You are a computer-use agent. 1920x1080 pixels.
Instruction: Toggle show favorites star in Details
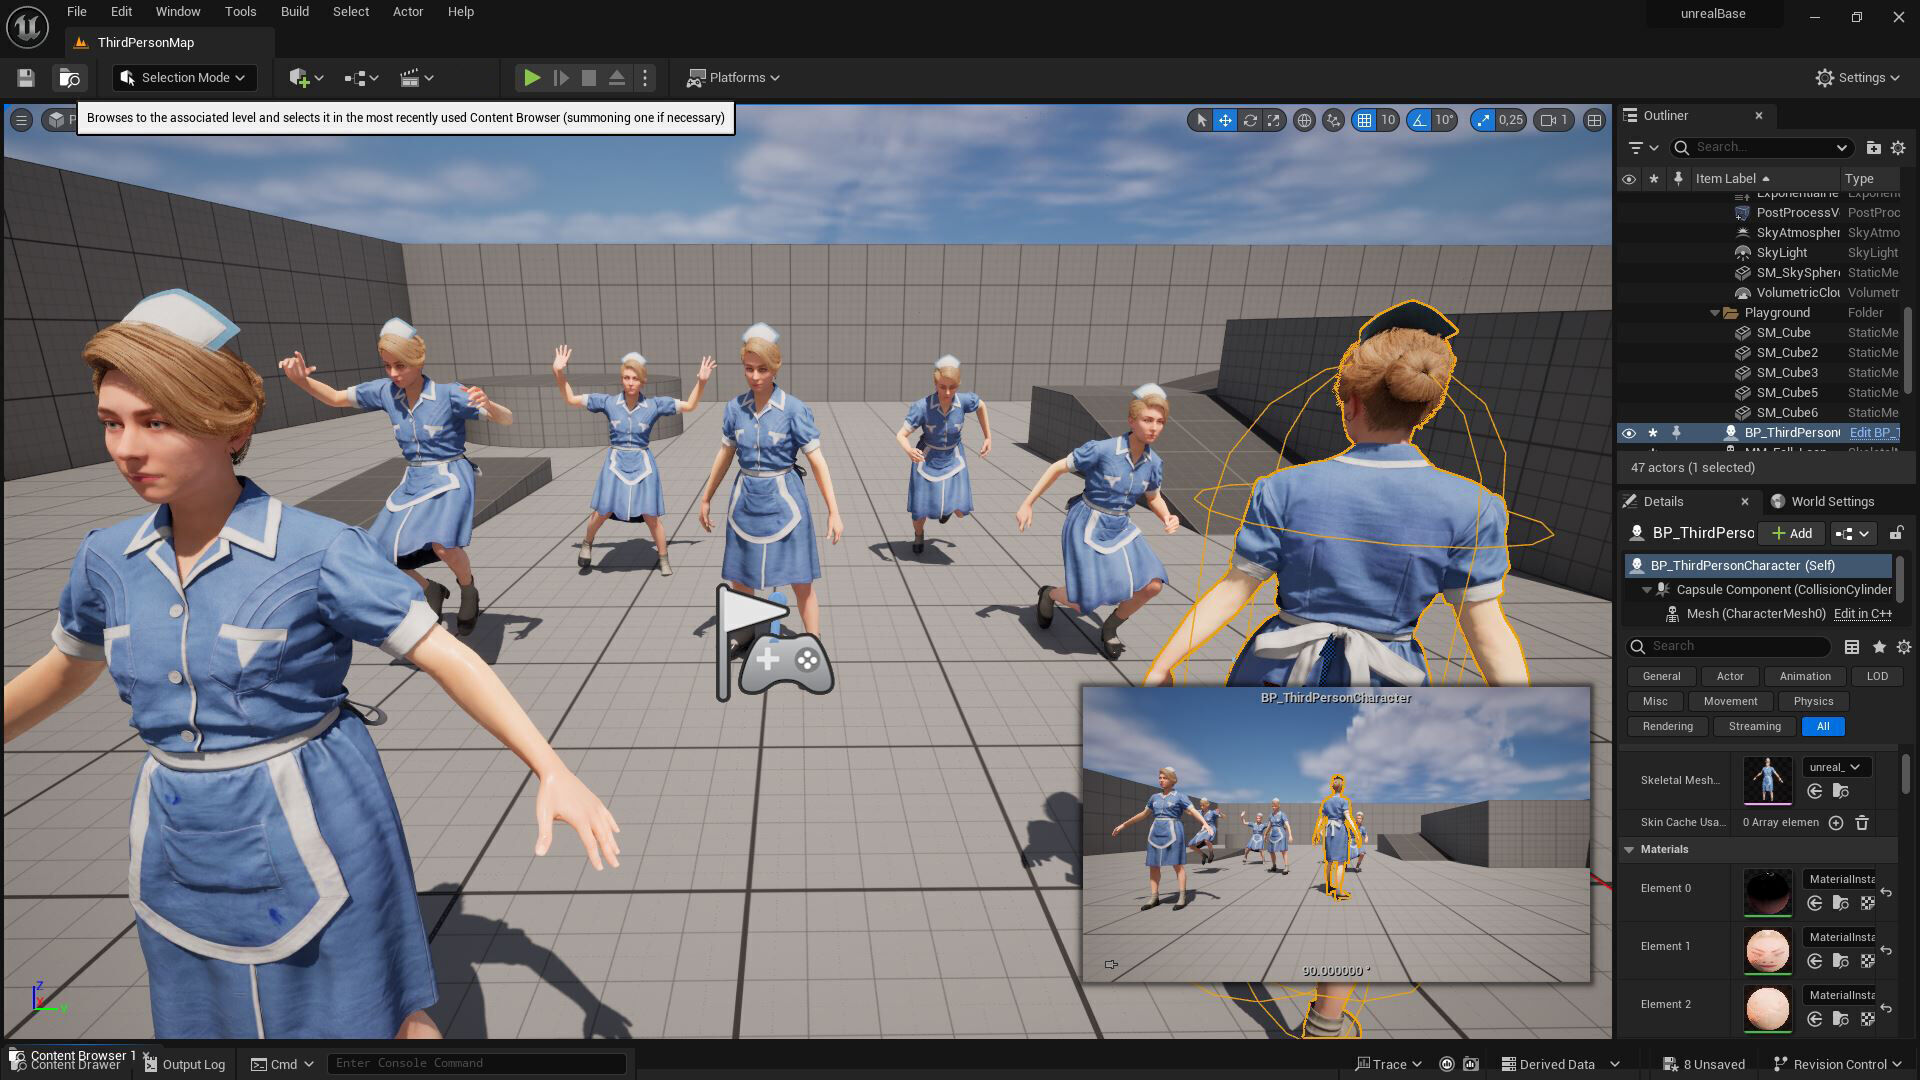pos(1879,647)
